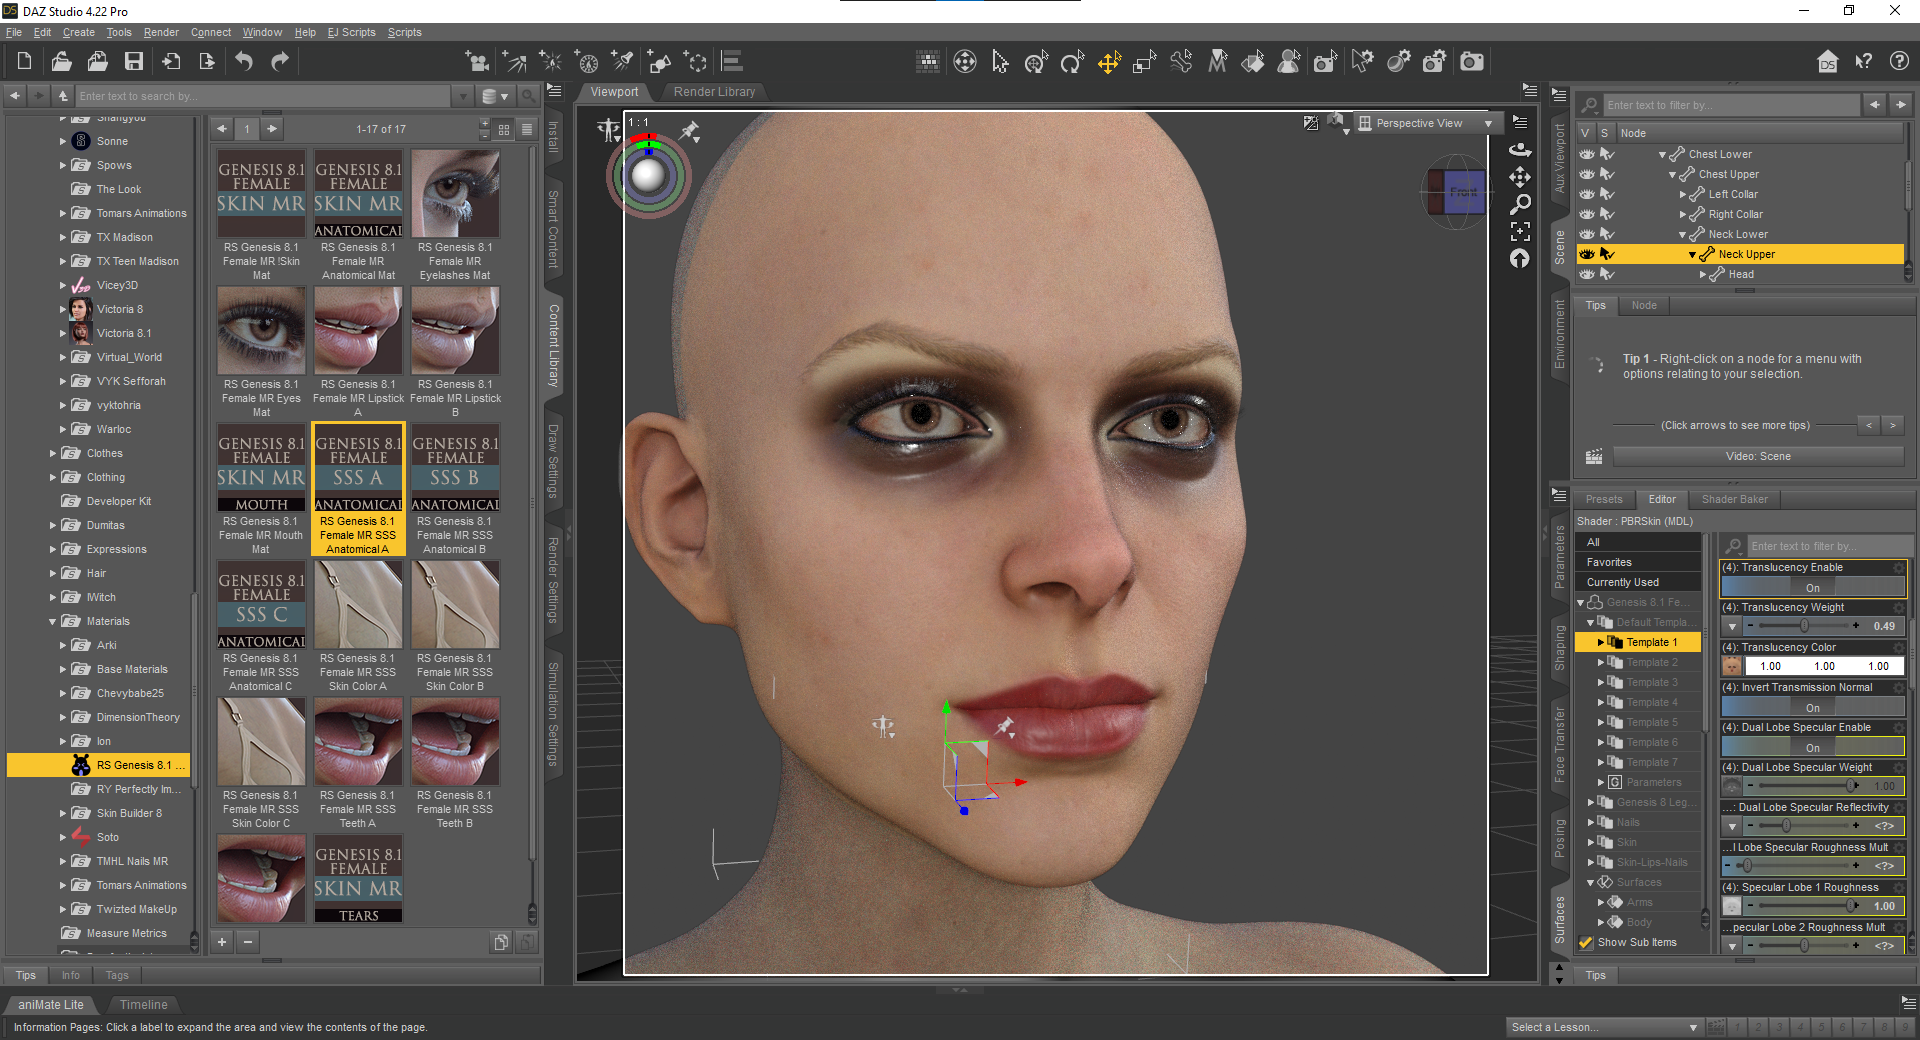Select the ActivePose bone tool
This screenshot has width=1920, height=1040.
[1181, 62]
